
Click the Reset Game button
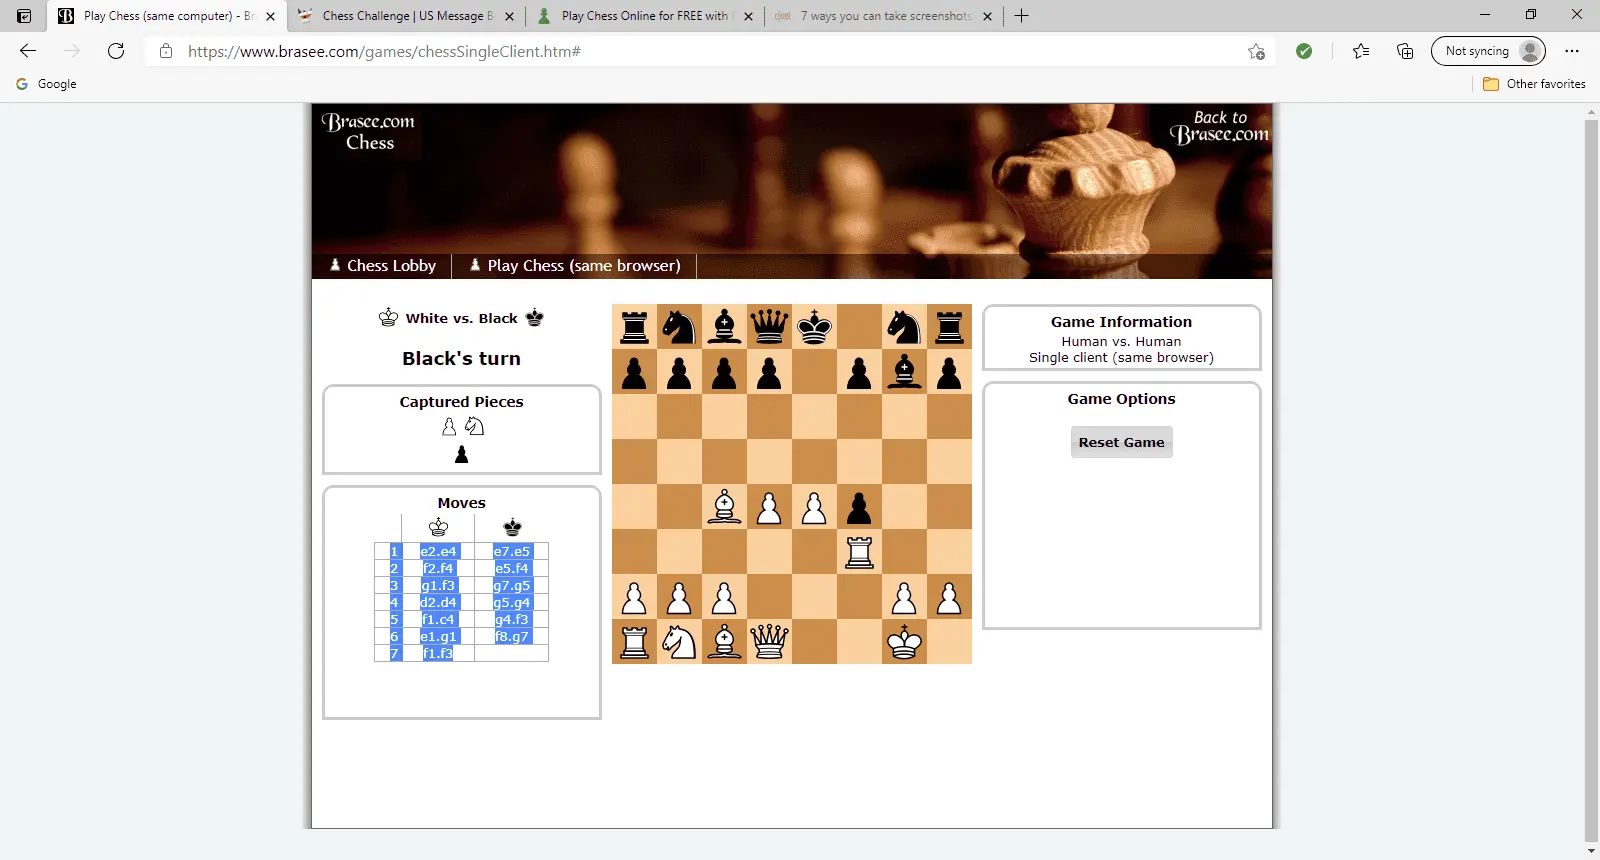(1121, 442)
